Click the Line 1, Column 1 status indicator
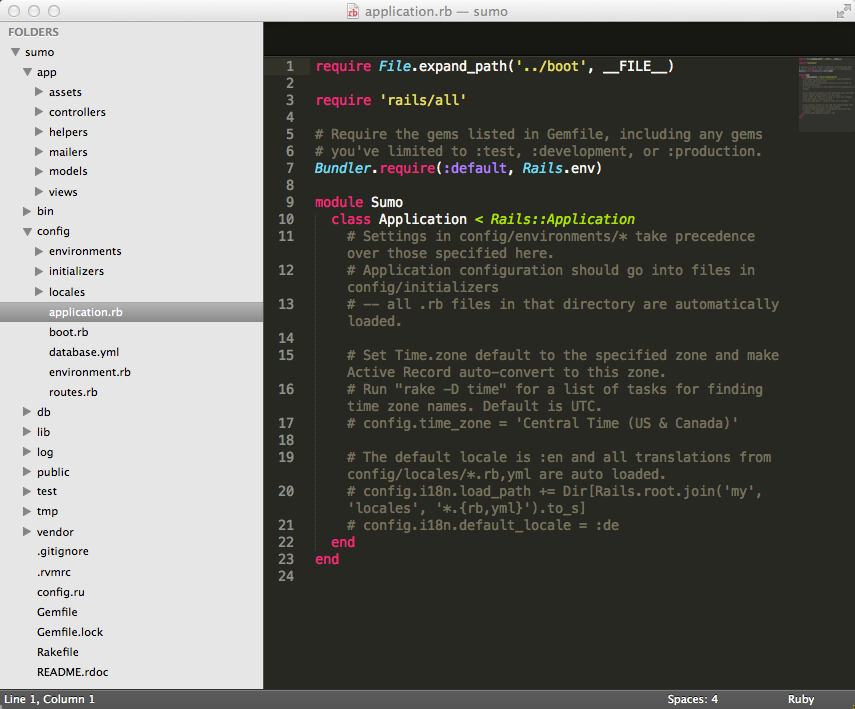Screen dimensions: 855x709 click(49, 698)
